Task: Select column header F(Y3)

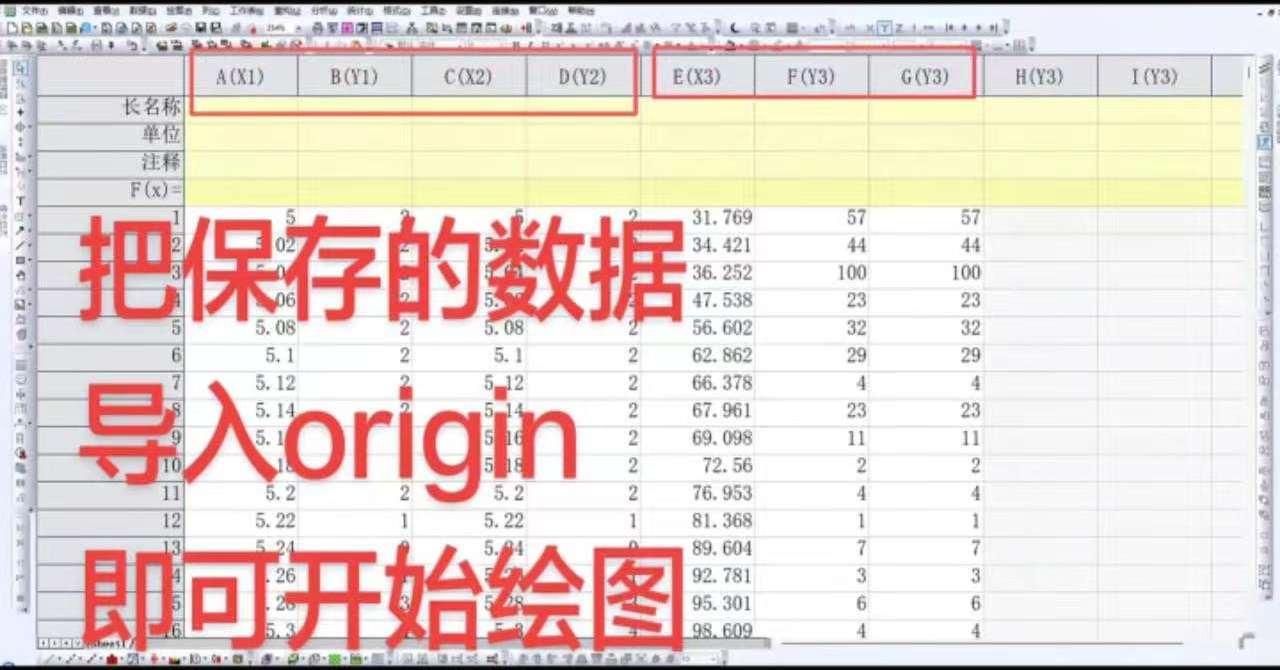Action: coord(811,76)
